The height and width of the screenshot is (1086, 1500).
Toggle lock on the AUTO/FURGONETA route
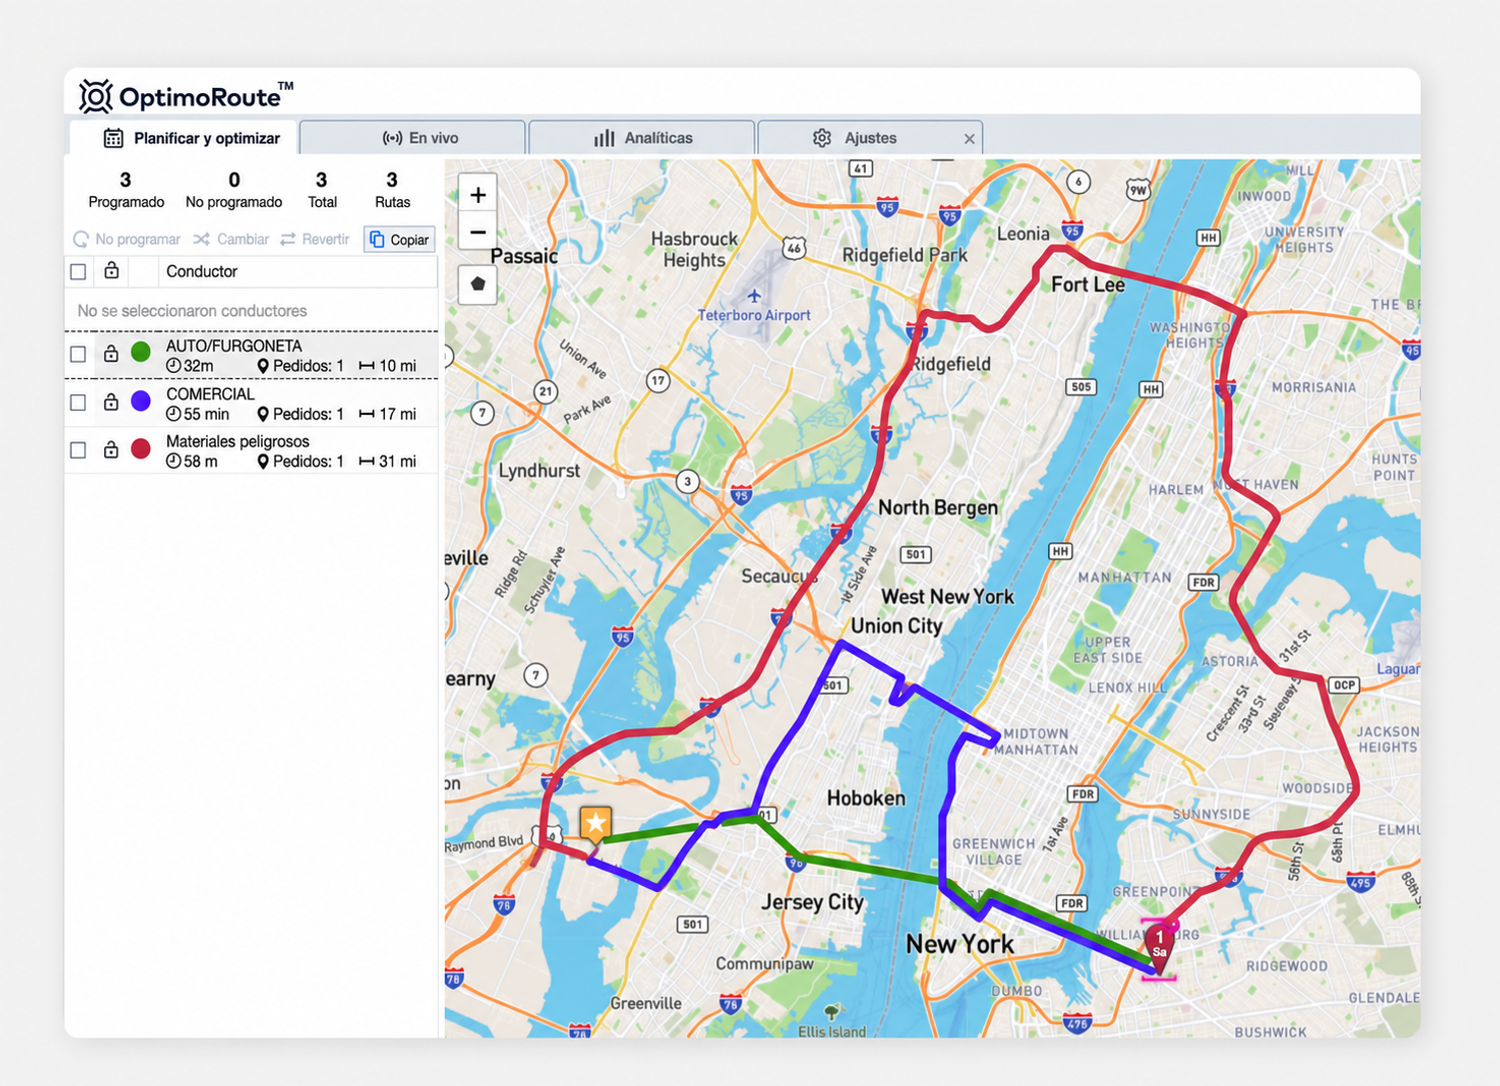[x=111, y=353]
